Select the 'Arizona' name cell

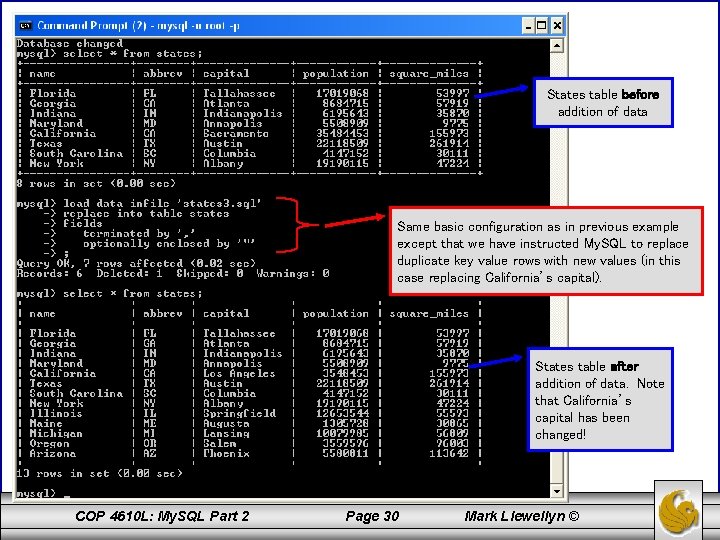click(x=53, y=454)
